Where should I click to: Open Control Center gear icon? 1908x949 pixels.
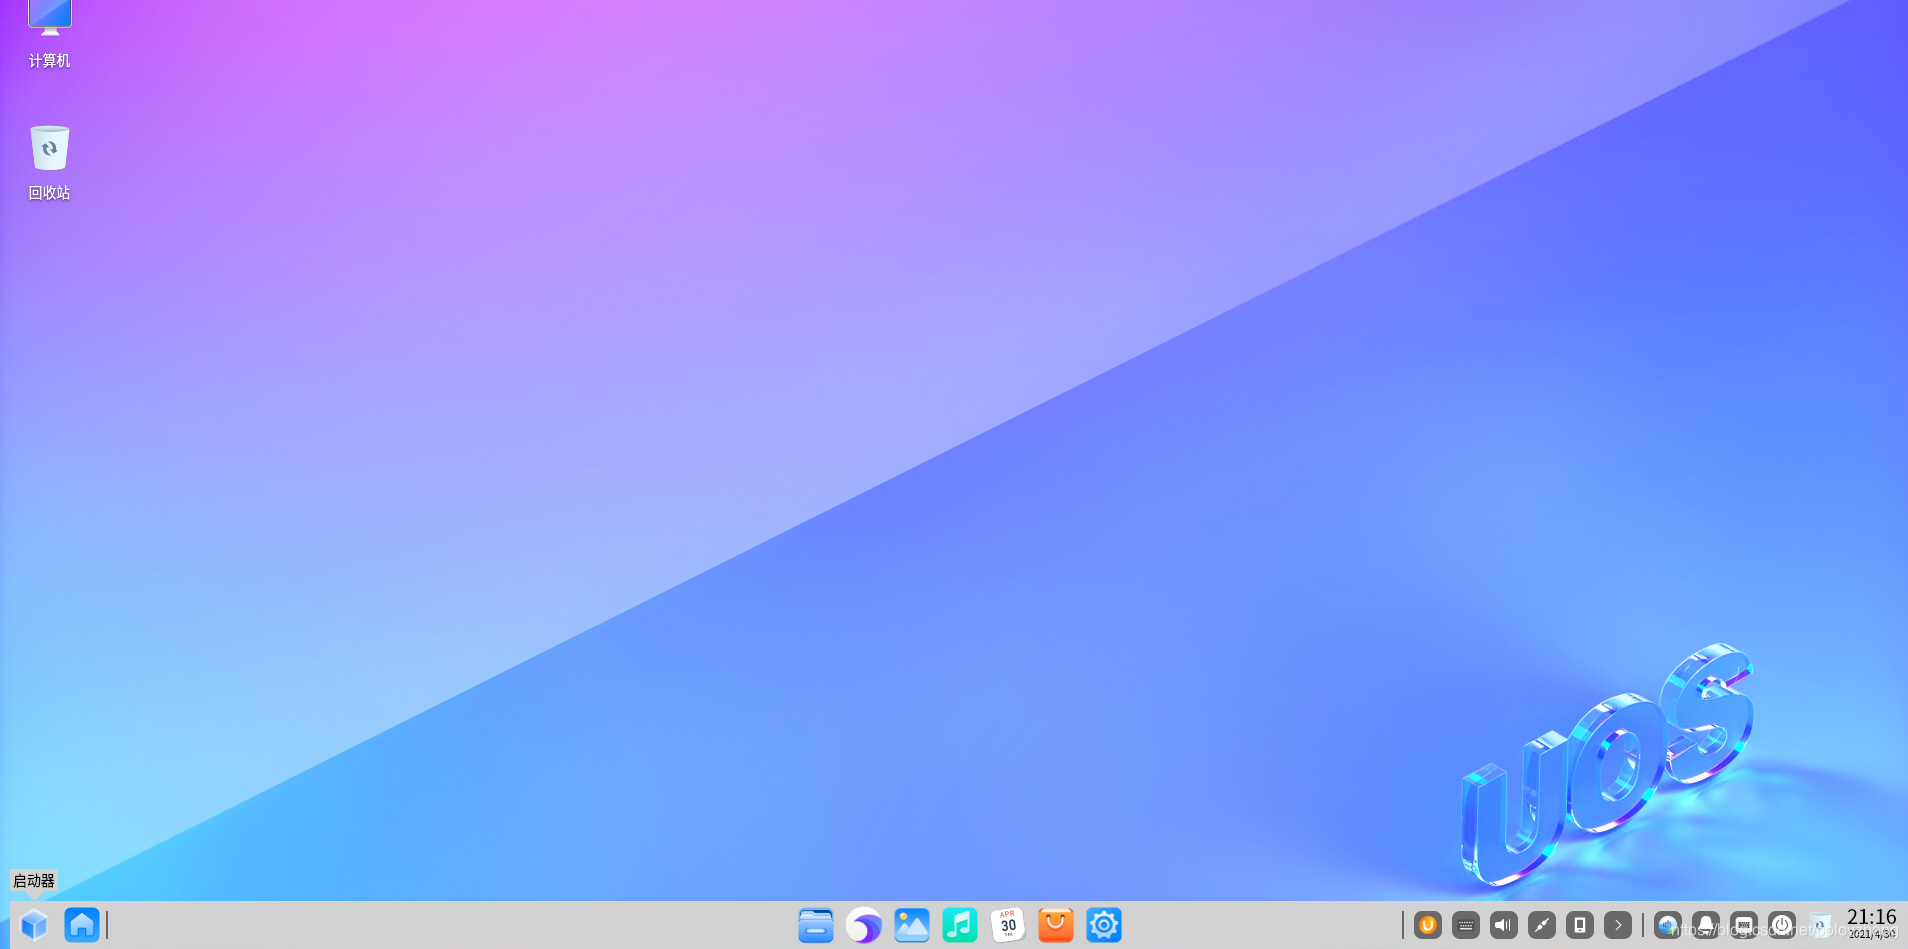[1104, 925]
